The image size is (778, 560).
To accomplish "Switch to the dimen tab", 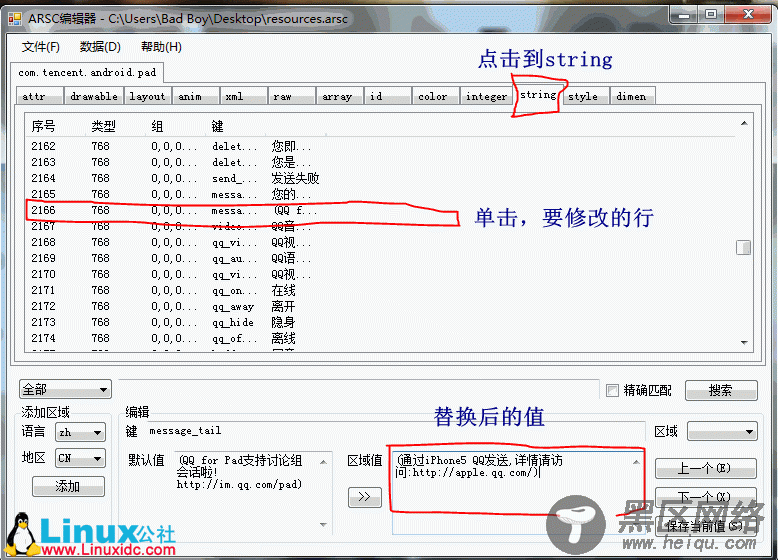I will click(633, 96).
